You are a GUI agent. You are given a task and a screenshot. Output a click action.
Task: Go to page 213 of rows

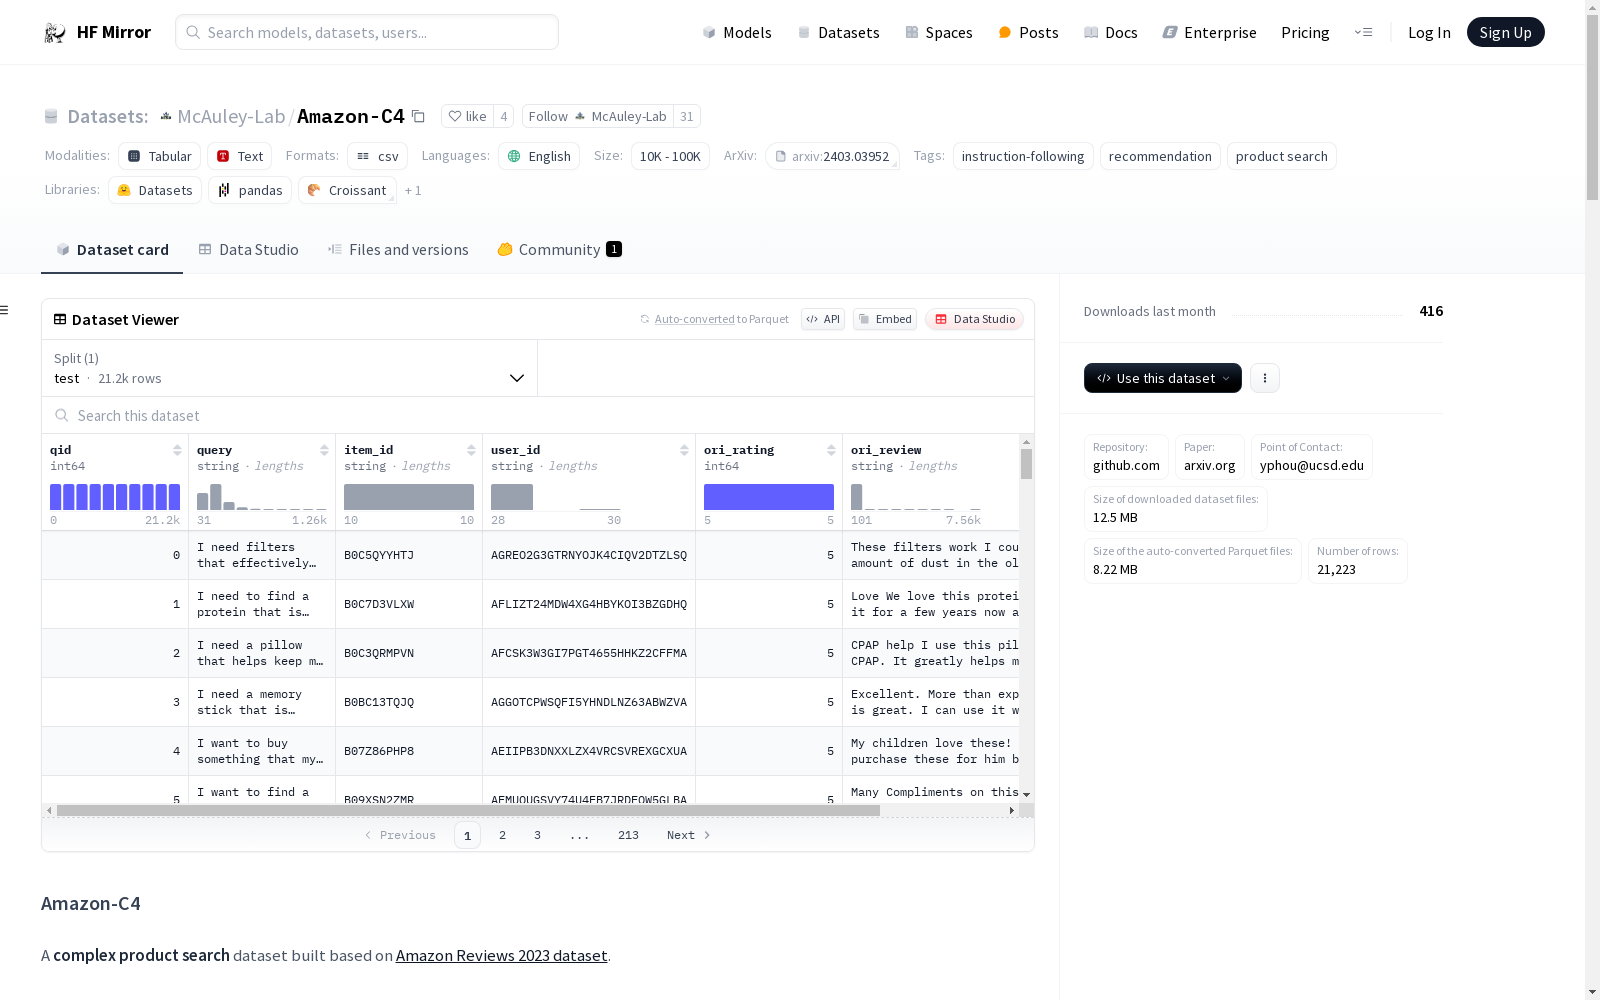(628, 835)
